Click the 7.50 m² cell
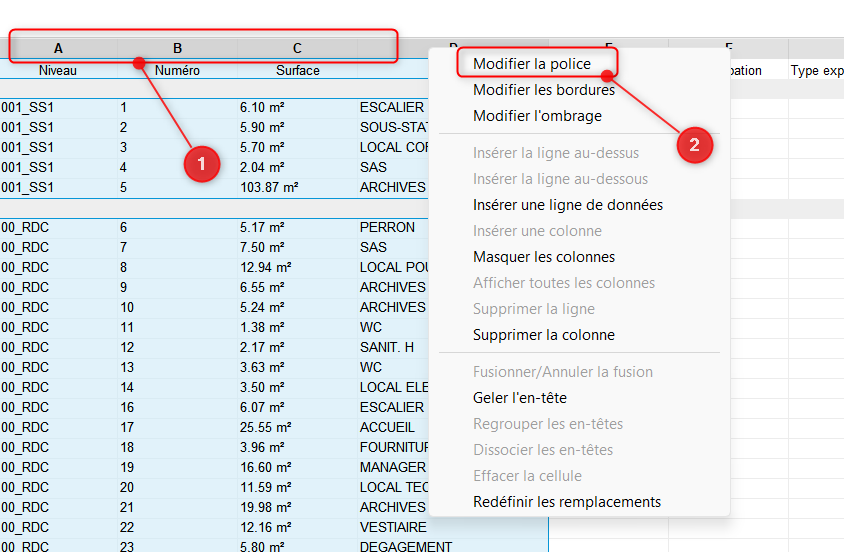 [297, 247]
